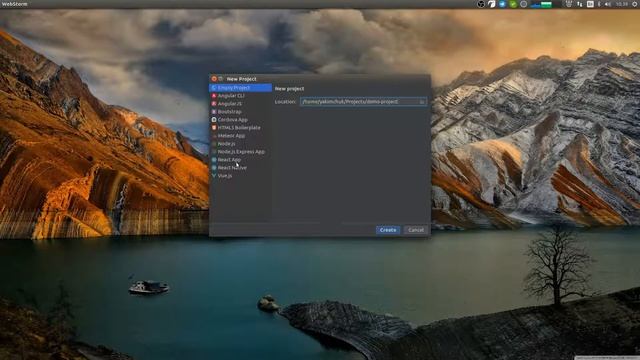Click the Create button

[x=388, y=230]
